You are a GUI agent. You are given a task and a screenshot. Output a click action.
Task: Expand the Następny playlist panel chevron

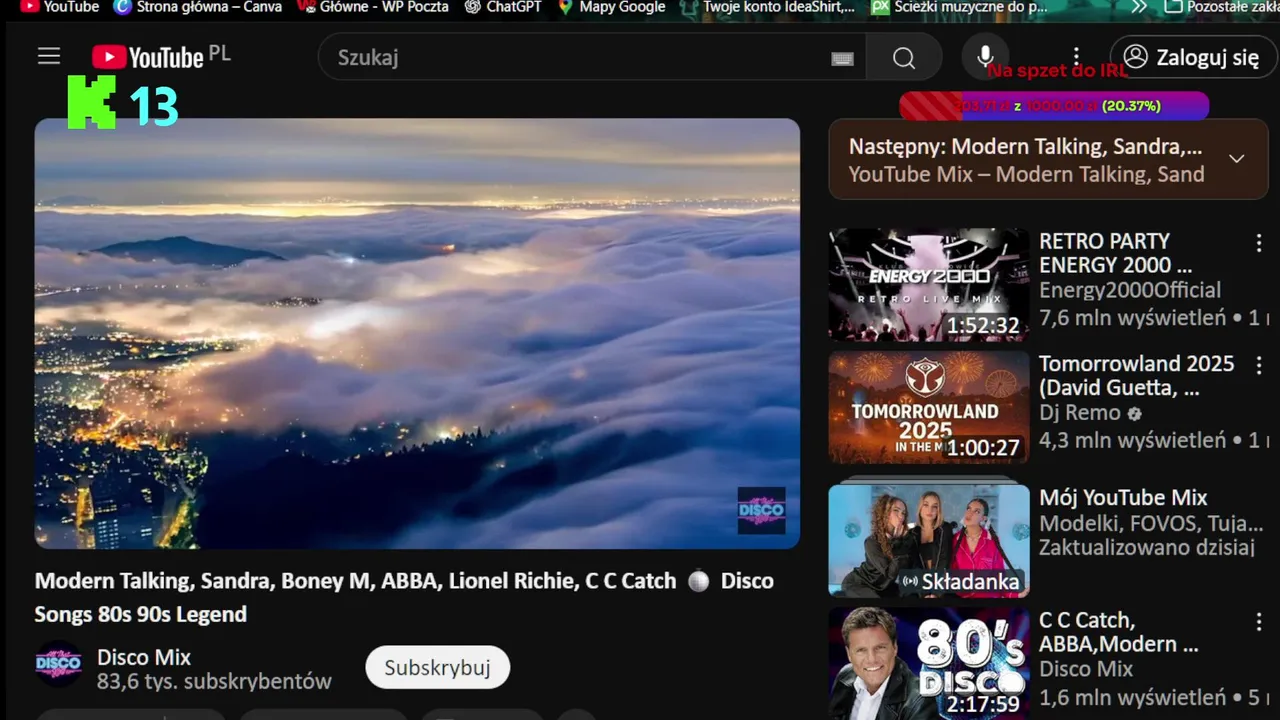click(x=1236, y=159)
